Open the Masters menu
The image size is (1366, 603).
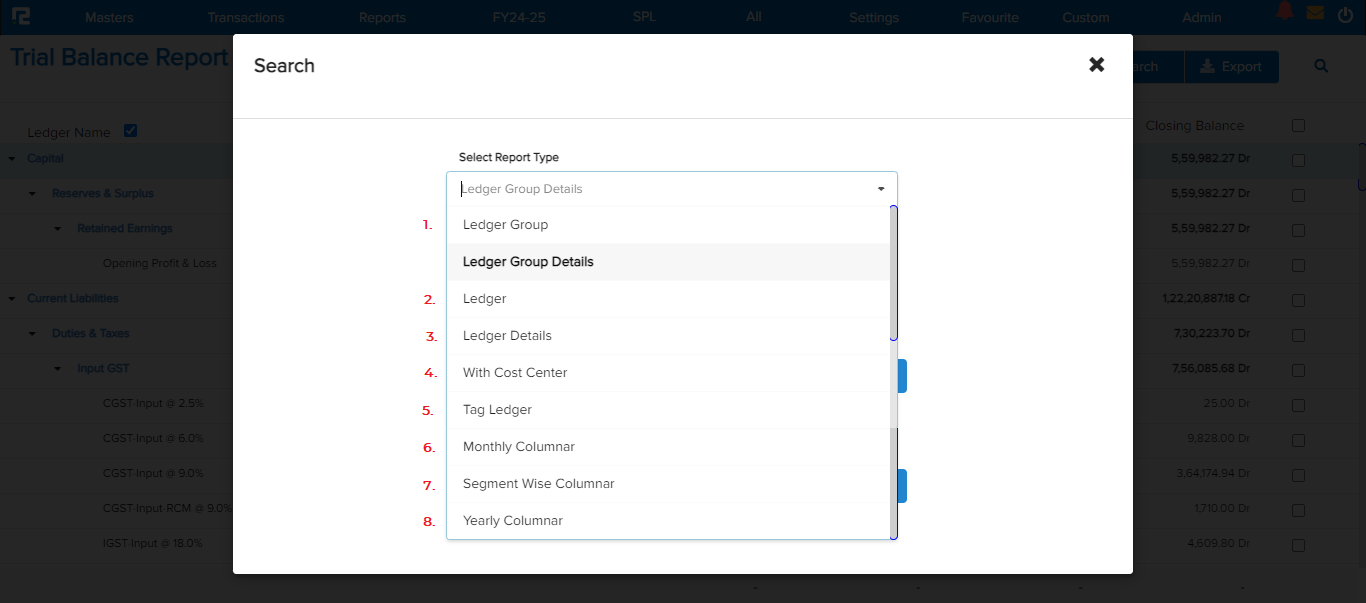click(109, 17)
